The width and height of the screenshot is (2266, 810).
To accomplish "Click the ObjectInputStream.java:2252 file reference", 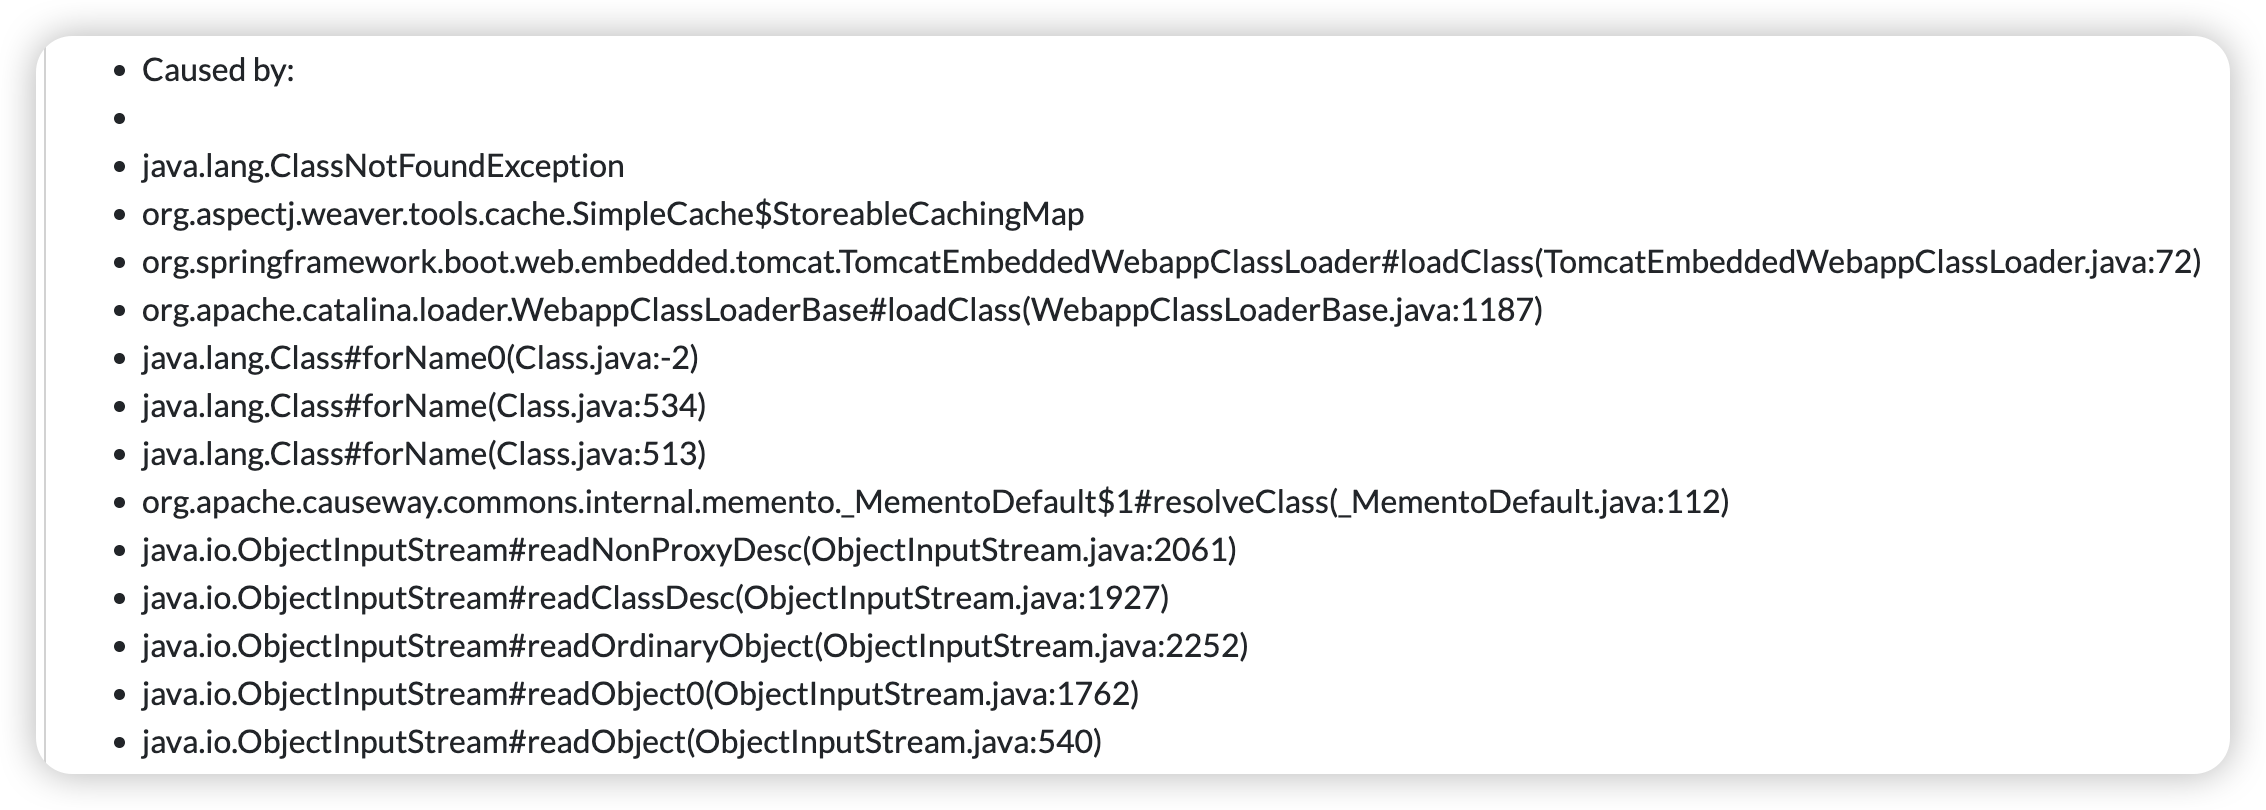I will pos(1032,646).
